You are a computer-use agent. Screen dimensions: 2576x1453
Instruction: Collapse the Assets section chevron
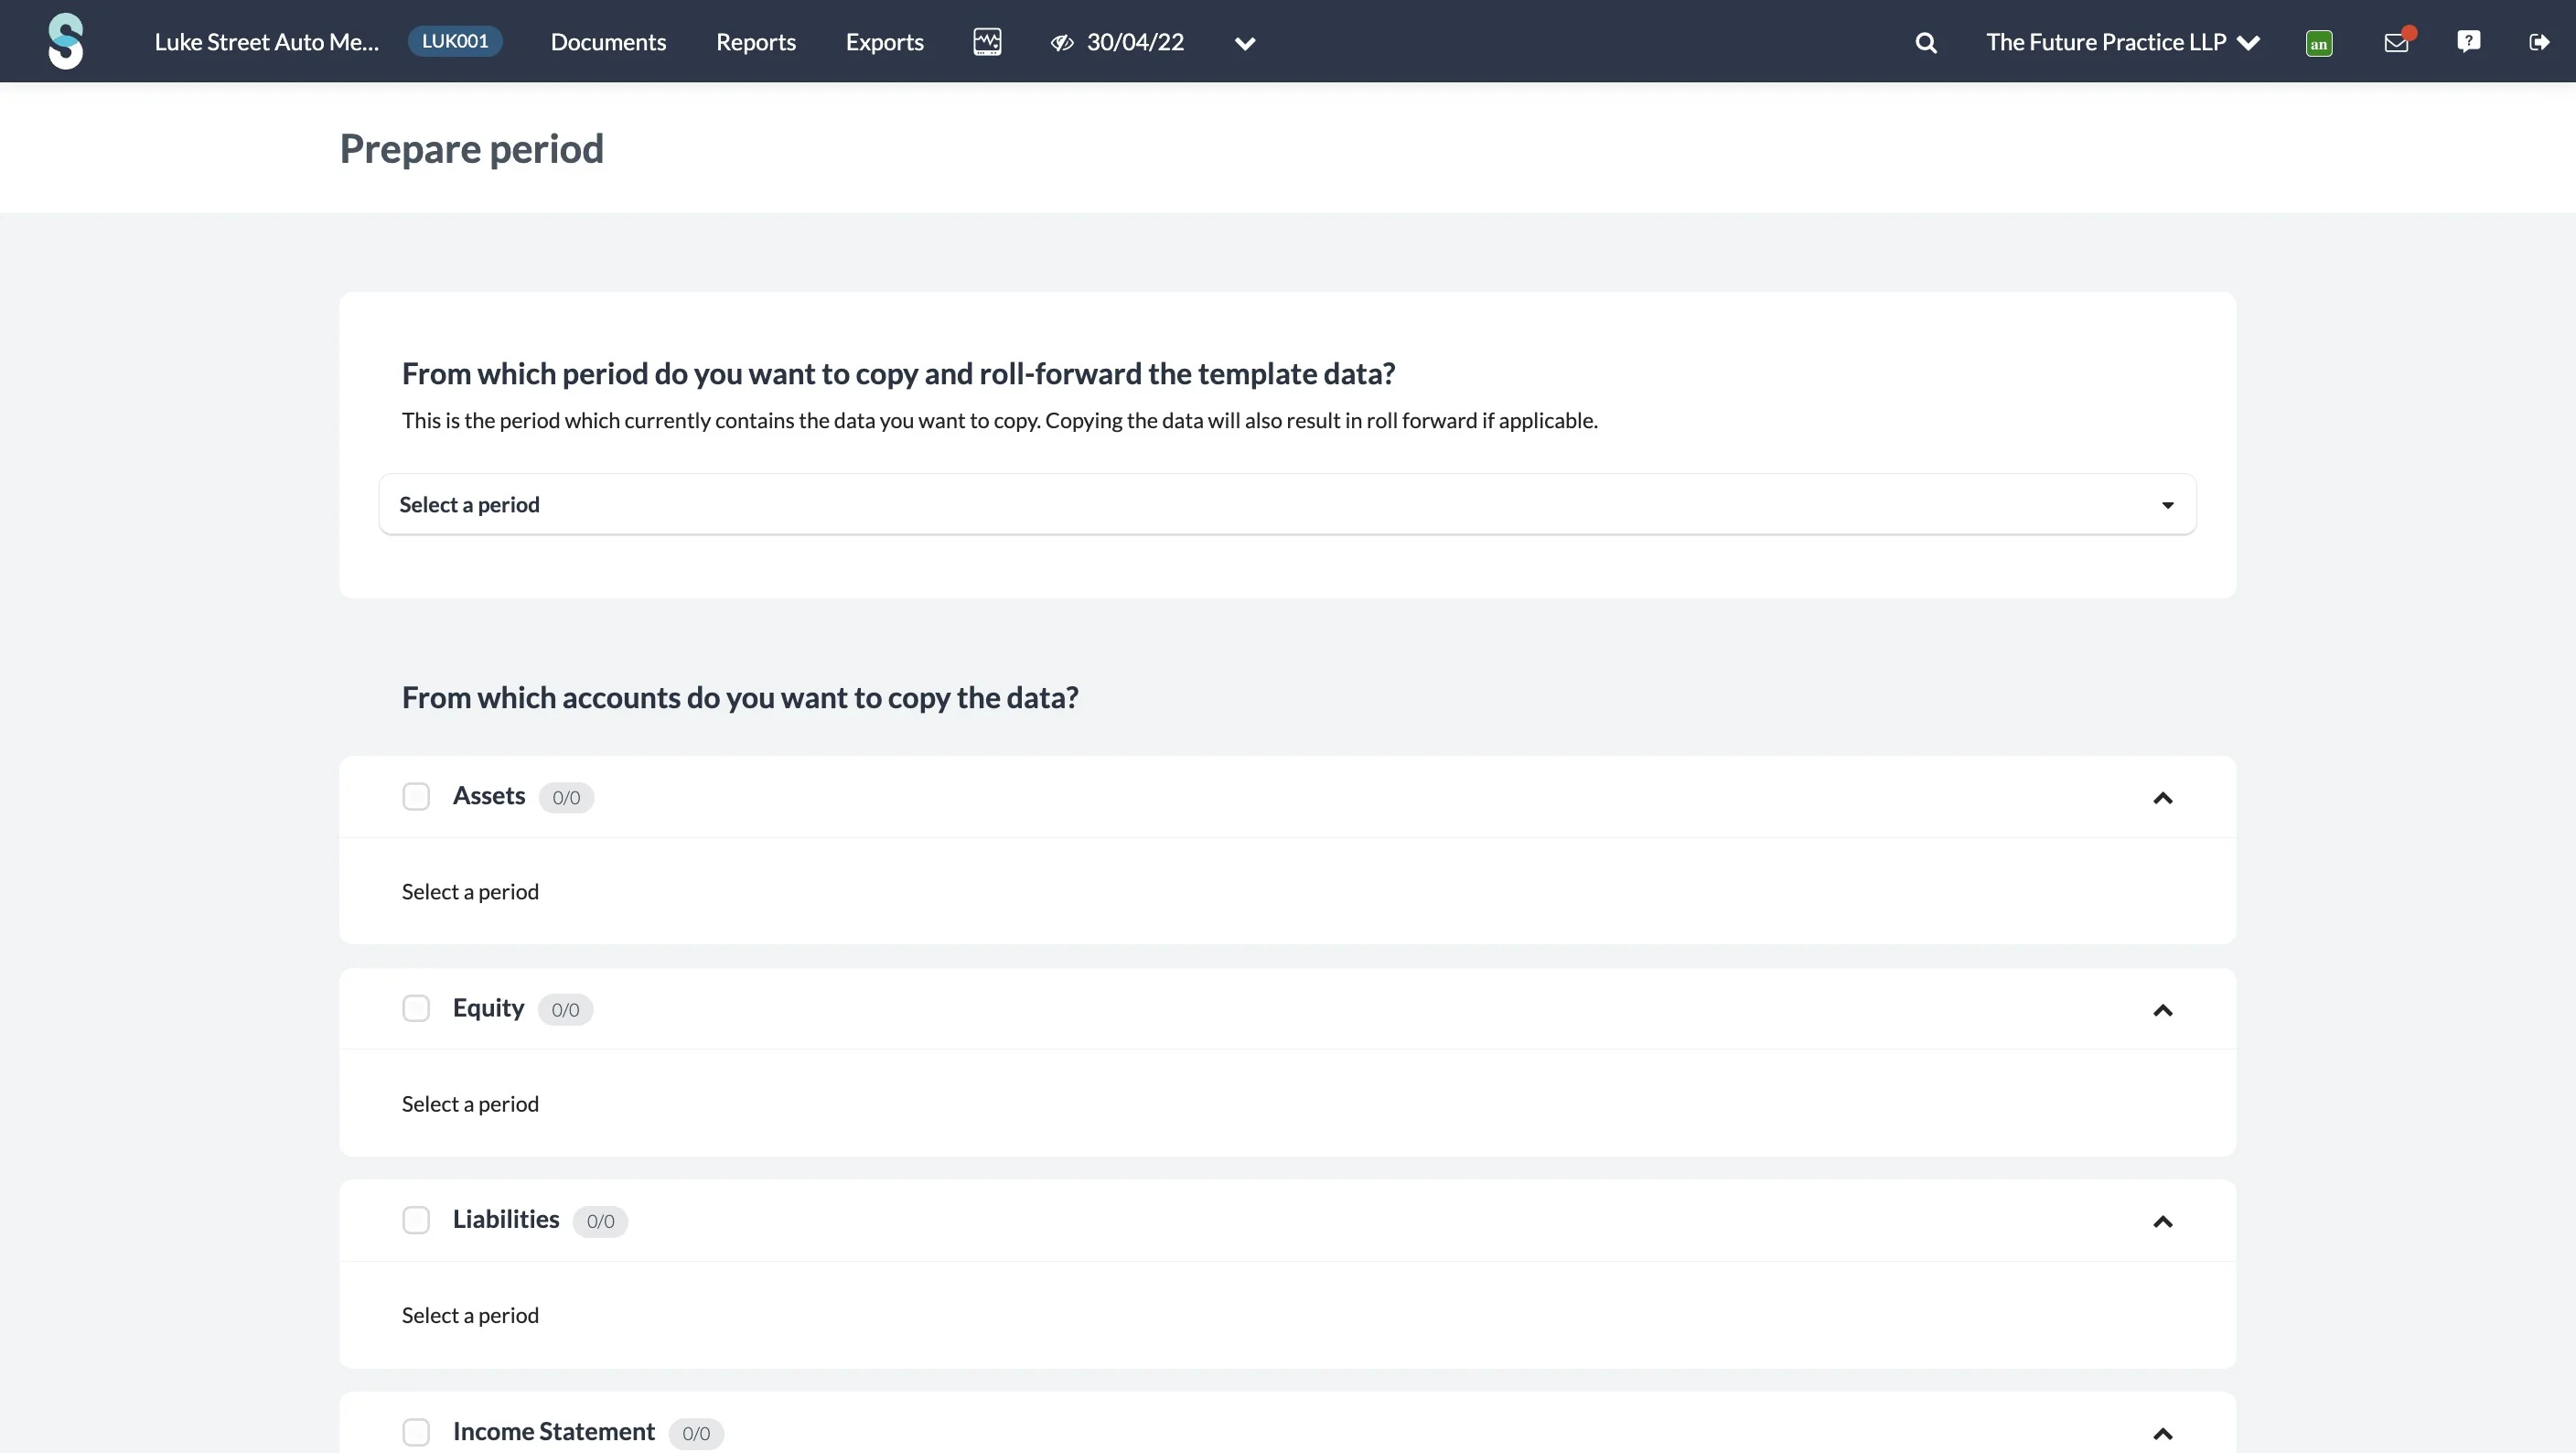coord(2162,798)
